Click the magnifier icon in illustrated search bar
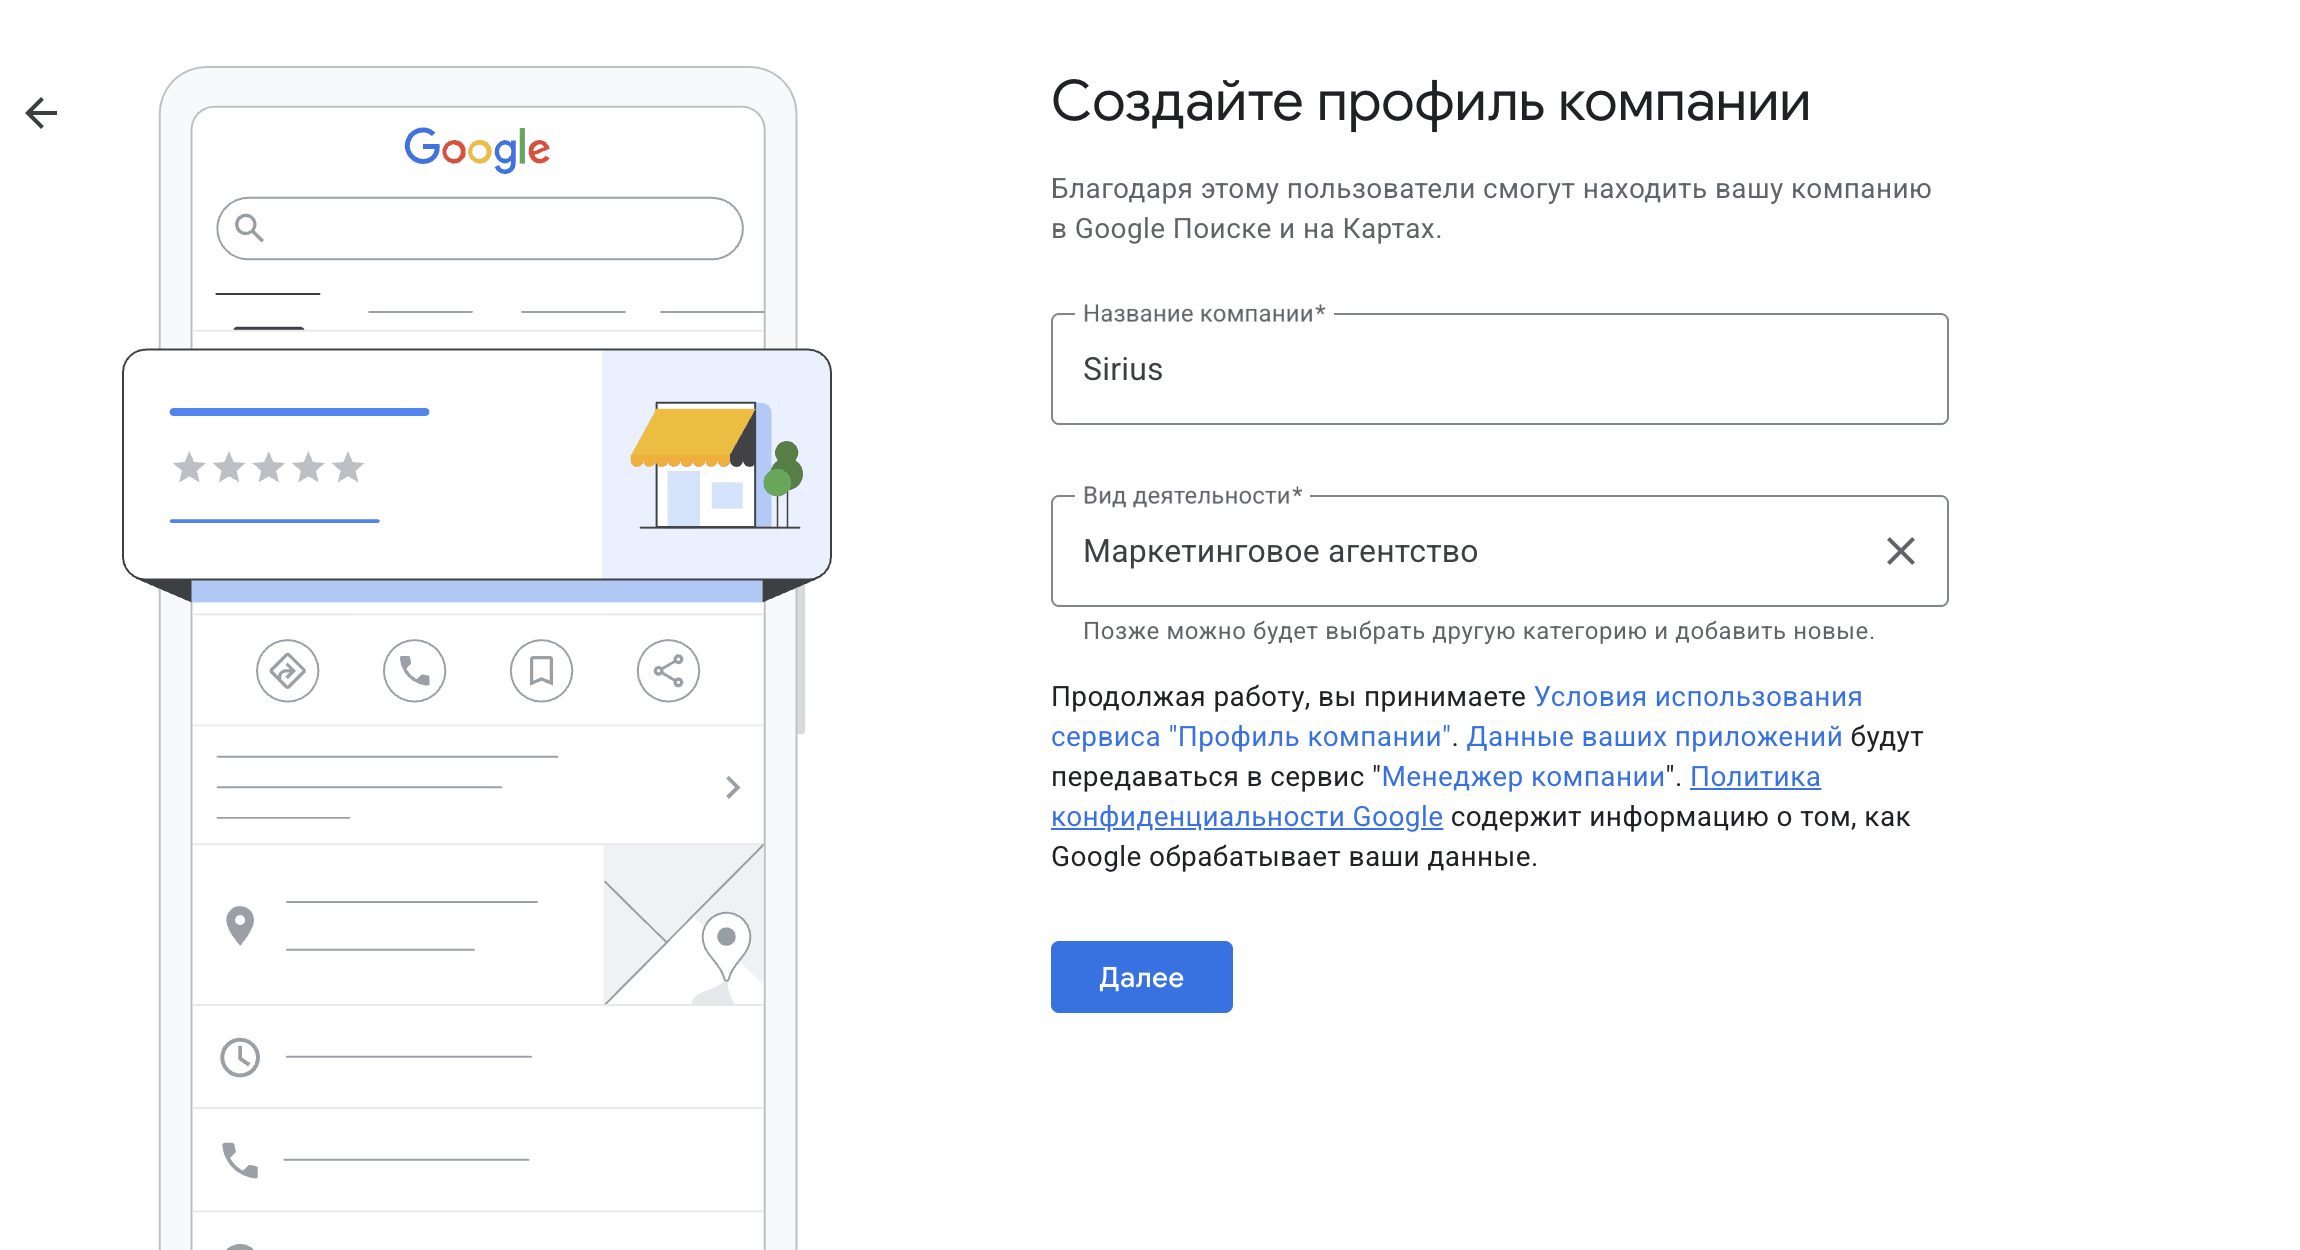The height and width of the screenshot is (1250, 2300). [x=249, y=228]
